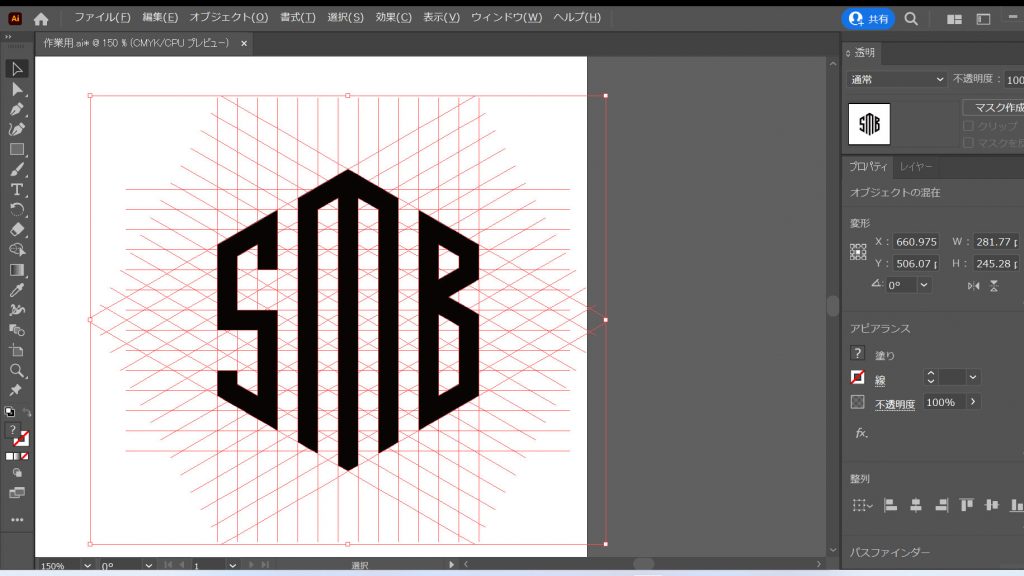Image resolution: width=1024 pixels, height=576 pixels.
Task: Align objects to vertical center
Action: click(991, 505)
